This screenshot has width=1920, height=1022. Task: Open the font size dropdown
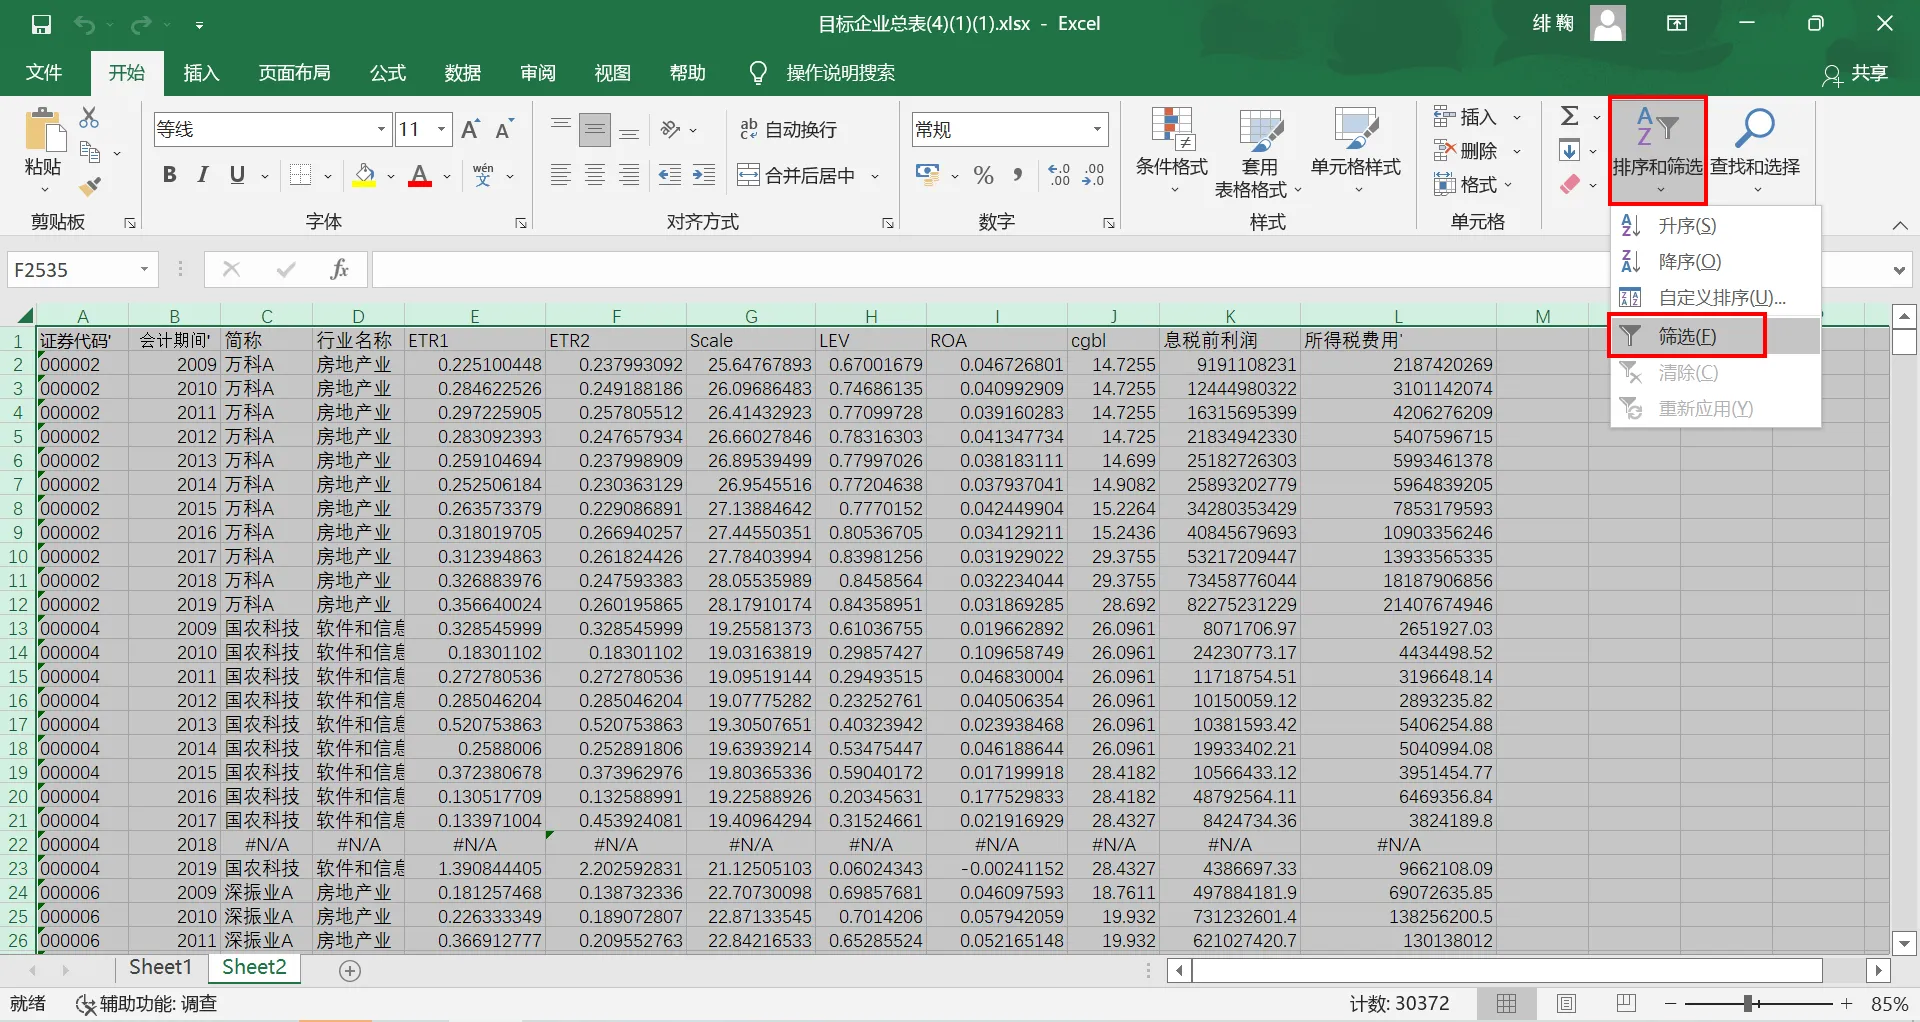[x=441, y=130]
